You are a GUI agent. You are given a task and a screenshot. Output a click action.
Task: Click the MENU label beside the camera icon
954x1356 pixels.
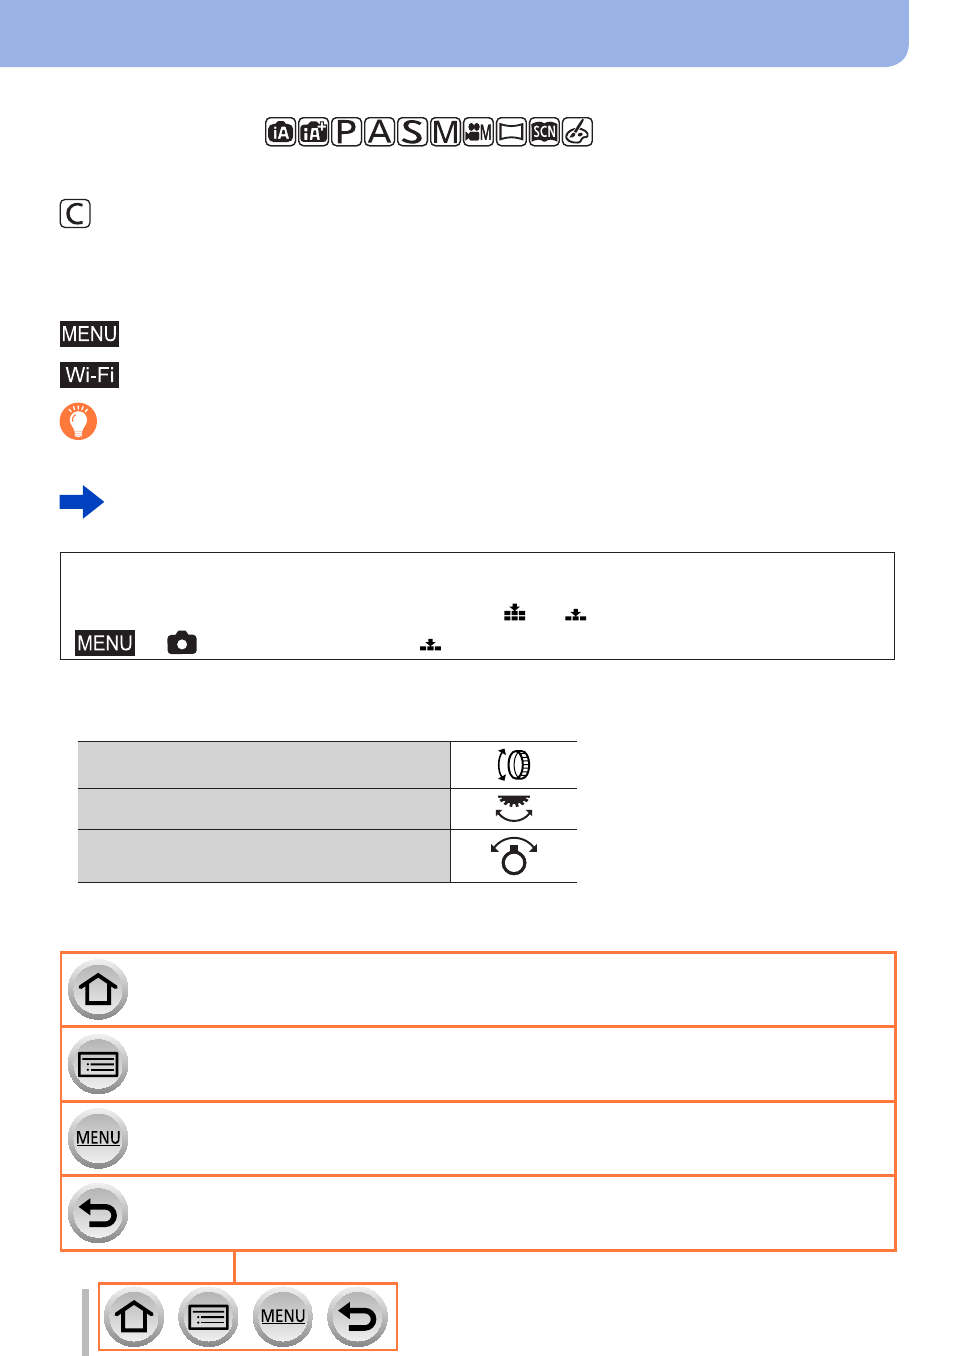point(105,643)
